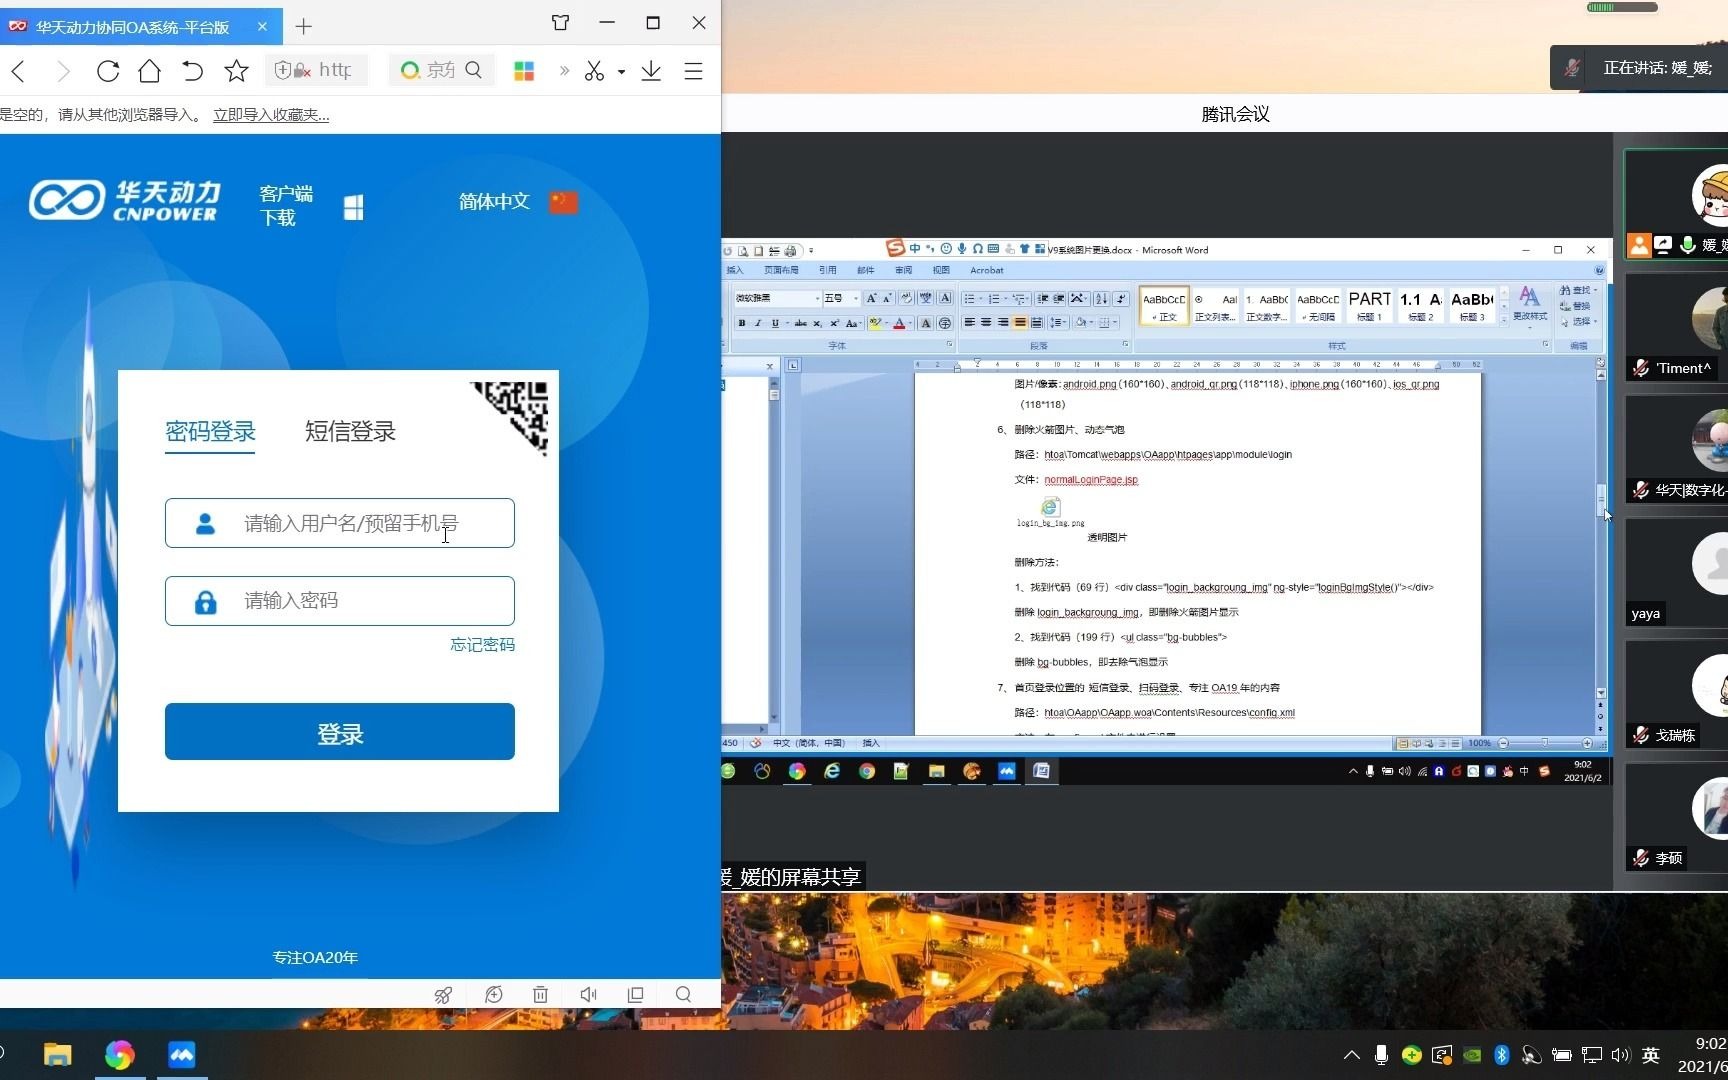Open Tencent Meeting from the taskbar
Image resolution: width=1728 pixels, height=1080 pixels.
pyautogui.click(x=181, y=1055)
